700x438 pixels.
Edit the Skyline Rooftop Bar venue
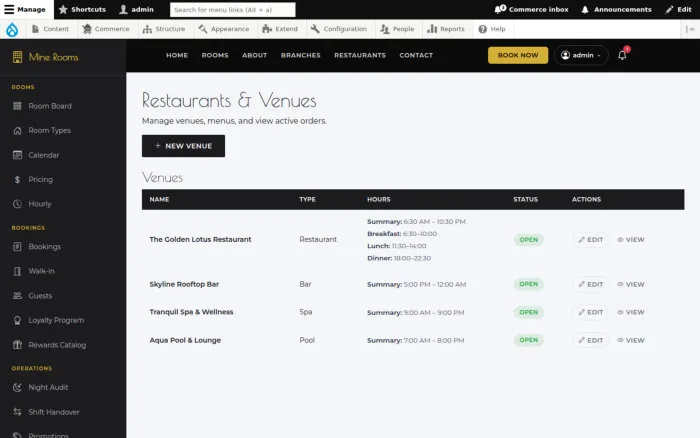tap(590, 284)
